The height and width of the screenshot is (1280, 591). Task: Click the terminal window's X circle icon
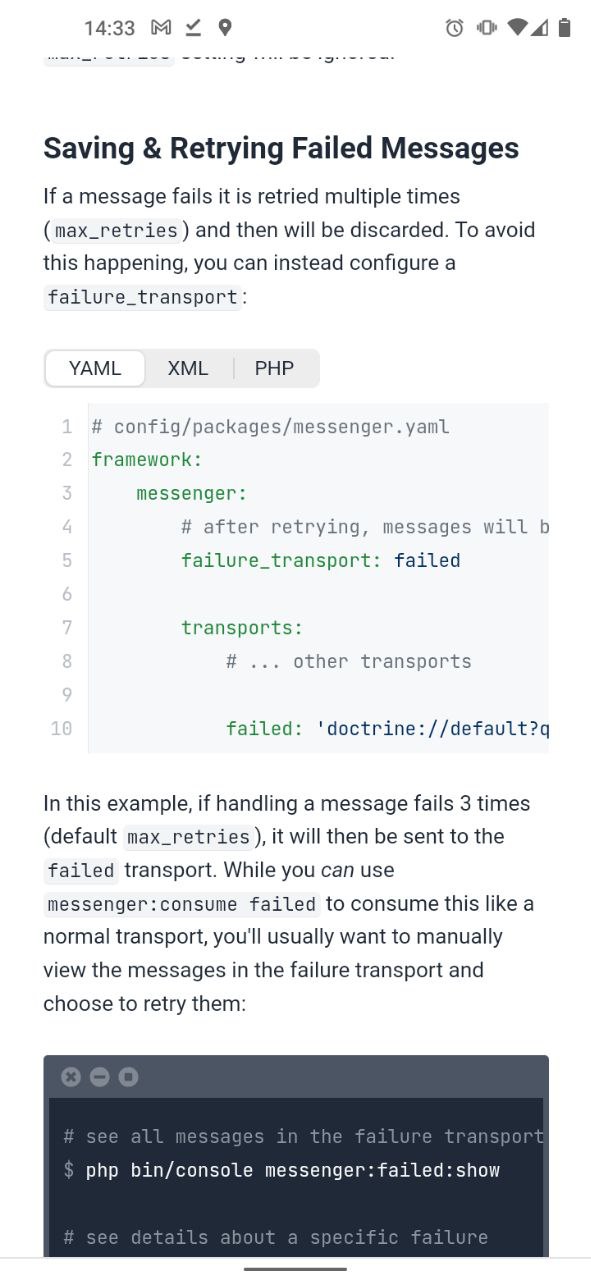(70, 1077)
